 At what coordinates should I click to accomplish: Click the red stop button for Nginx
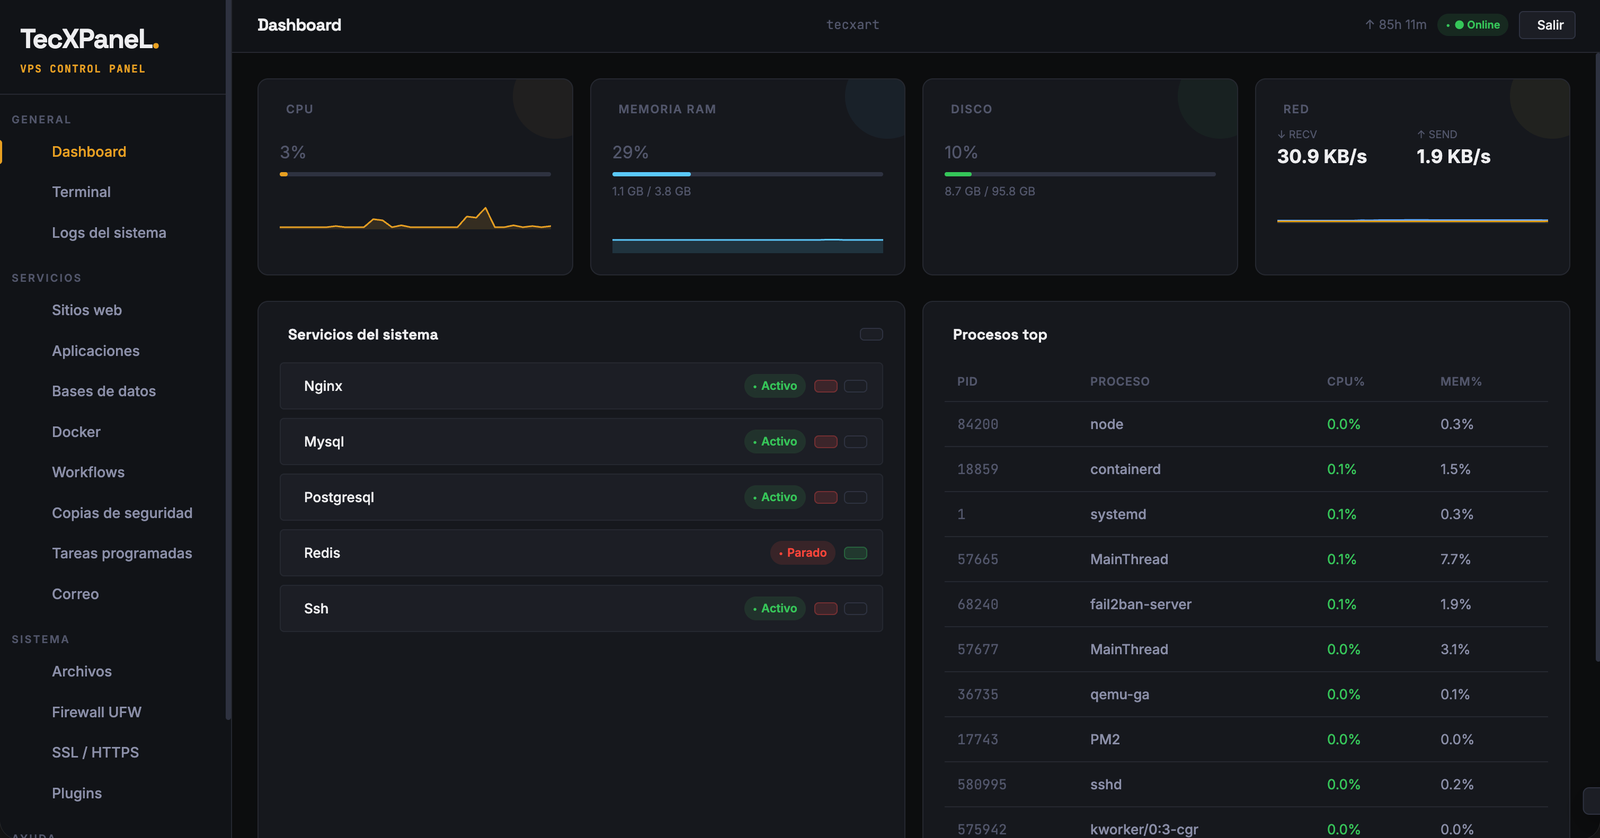point(825,386)
